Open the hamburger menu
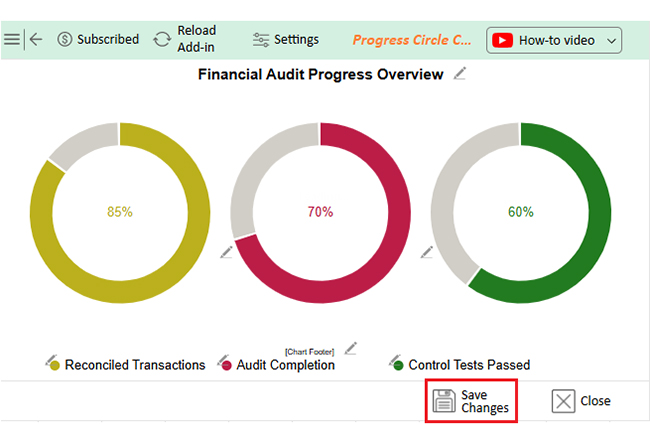The width and height of the screenshot is (650, 444). pos(12,40)
